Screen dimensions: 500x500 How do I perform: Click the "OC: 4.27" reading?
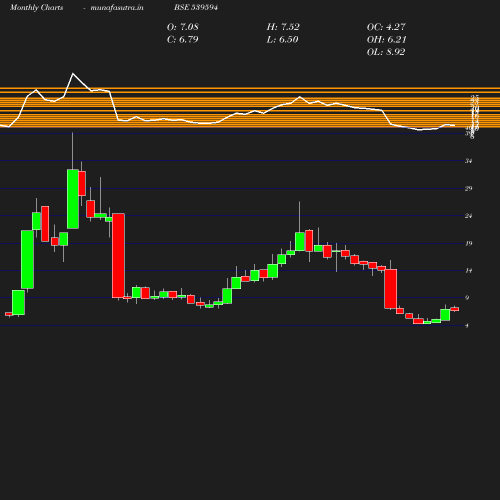click(x=386, y=27)
